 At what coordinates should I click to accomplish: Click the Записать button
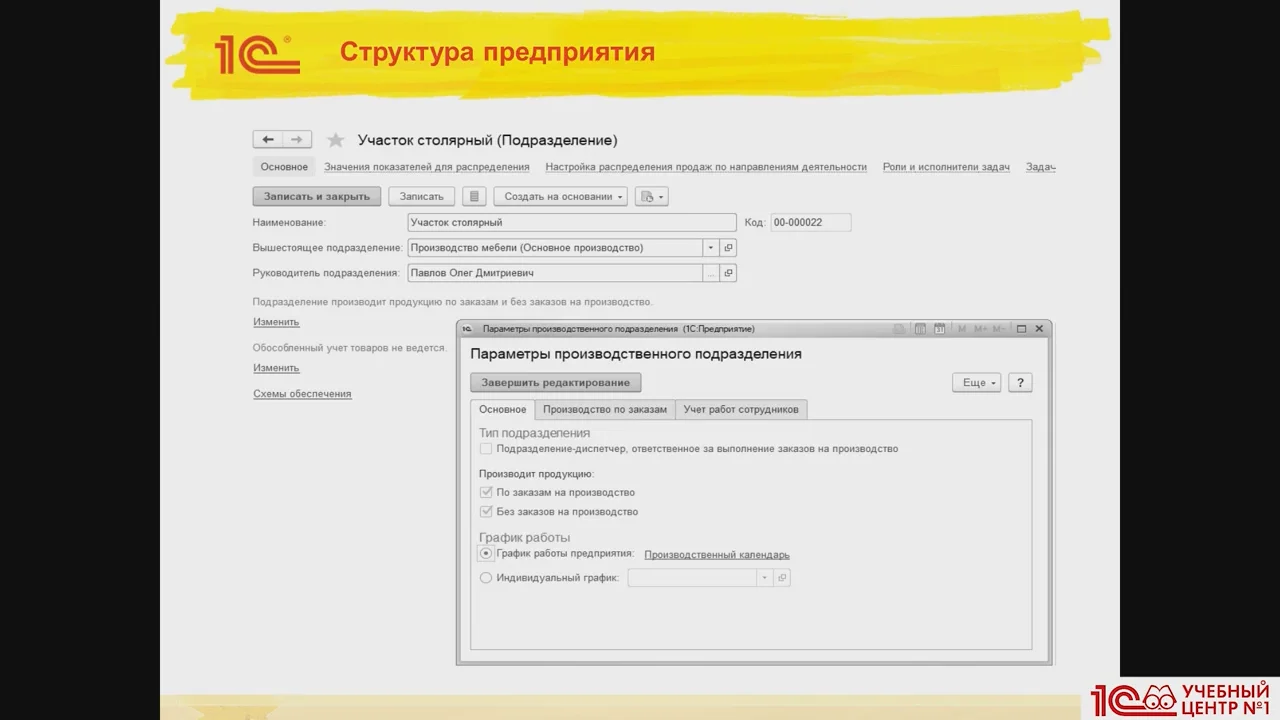point(421,196)
